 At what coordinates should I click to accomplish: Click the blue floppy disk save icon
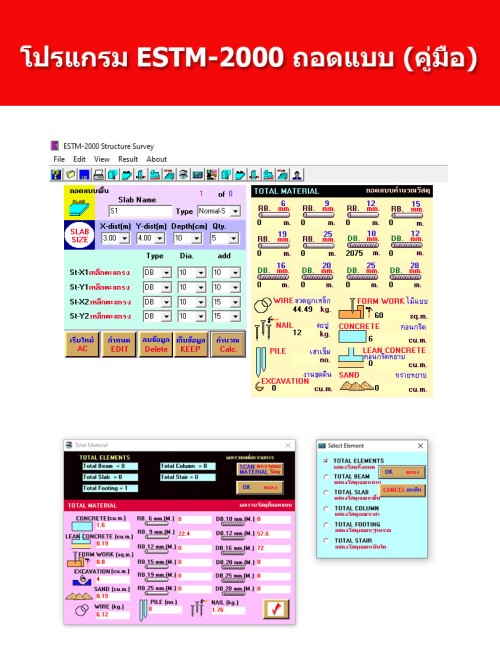pyautogui.click(x=84, y=175)
